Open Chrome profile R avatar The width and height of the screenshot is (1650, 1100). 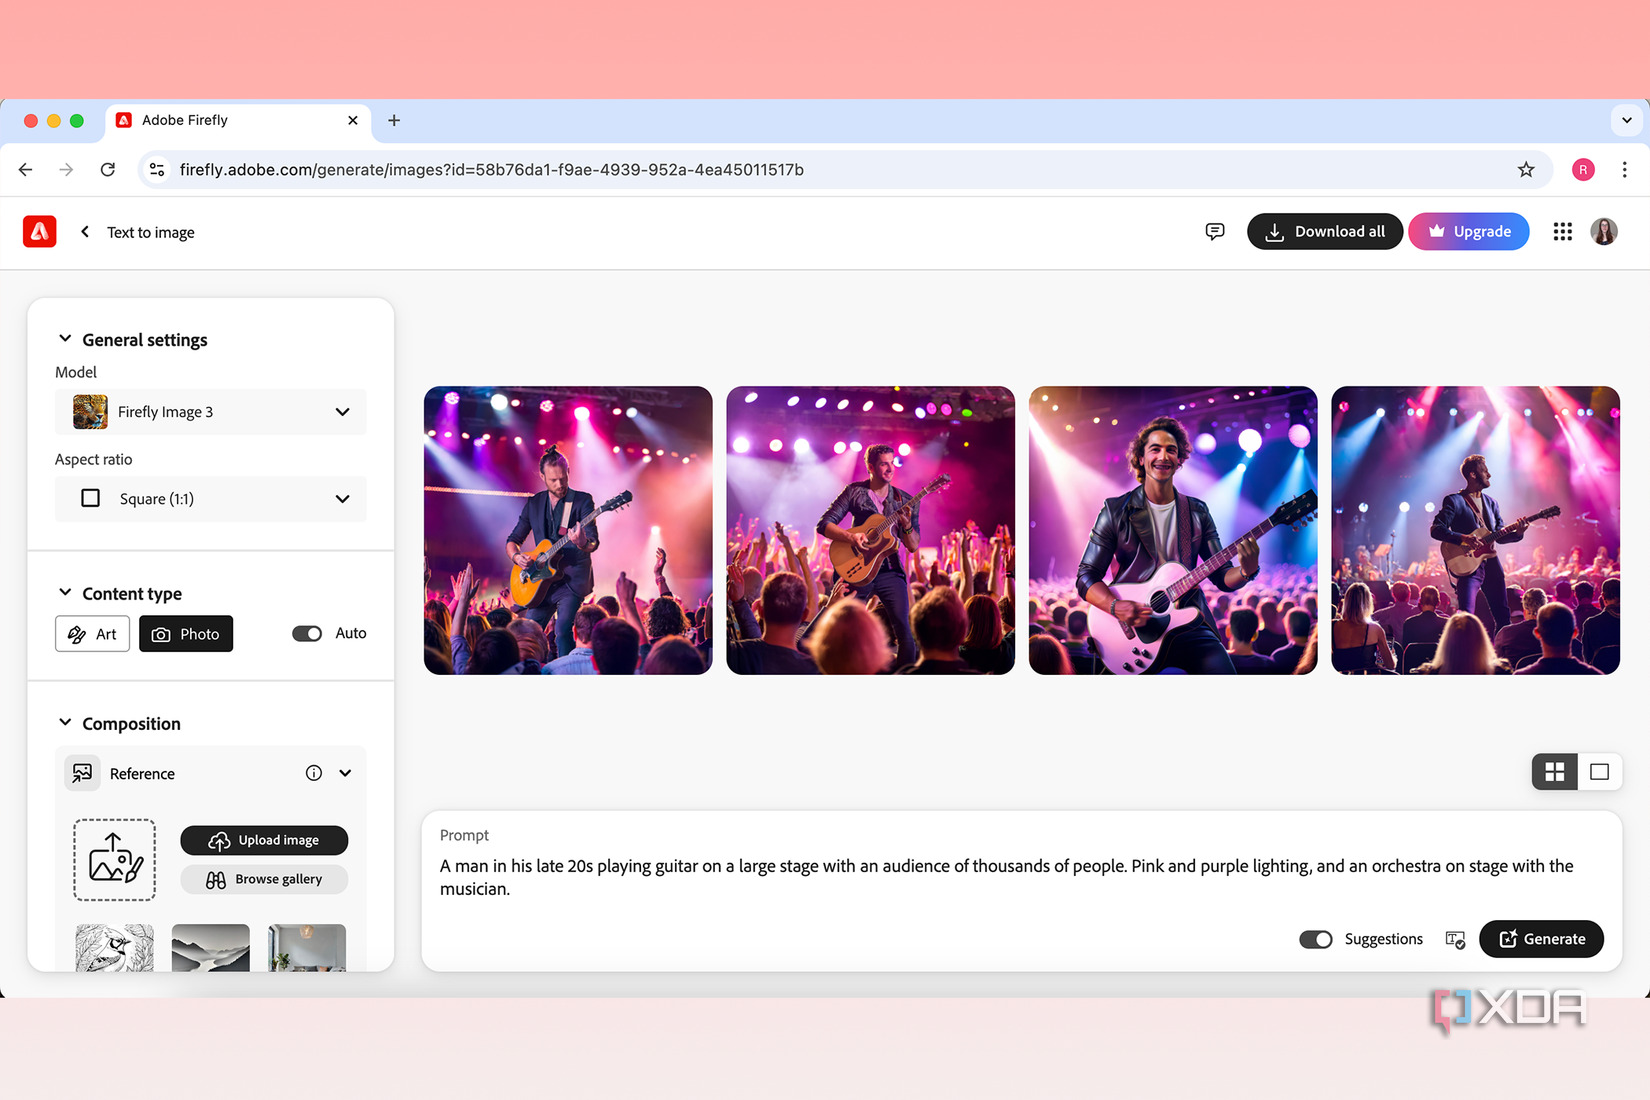1583,170
